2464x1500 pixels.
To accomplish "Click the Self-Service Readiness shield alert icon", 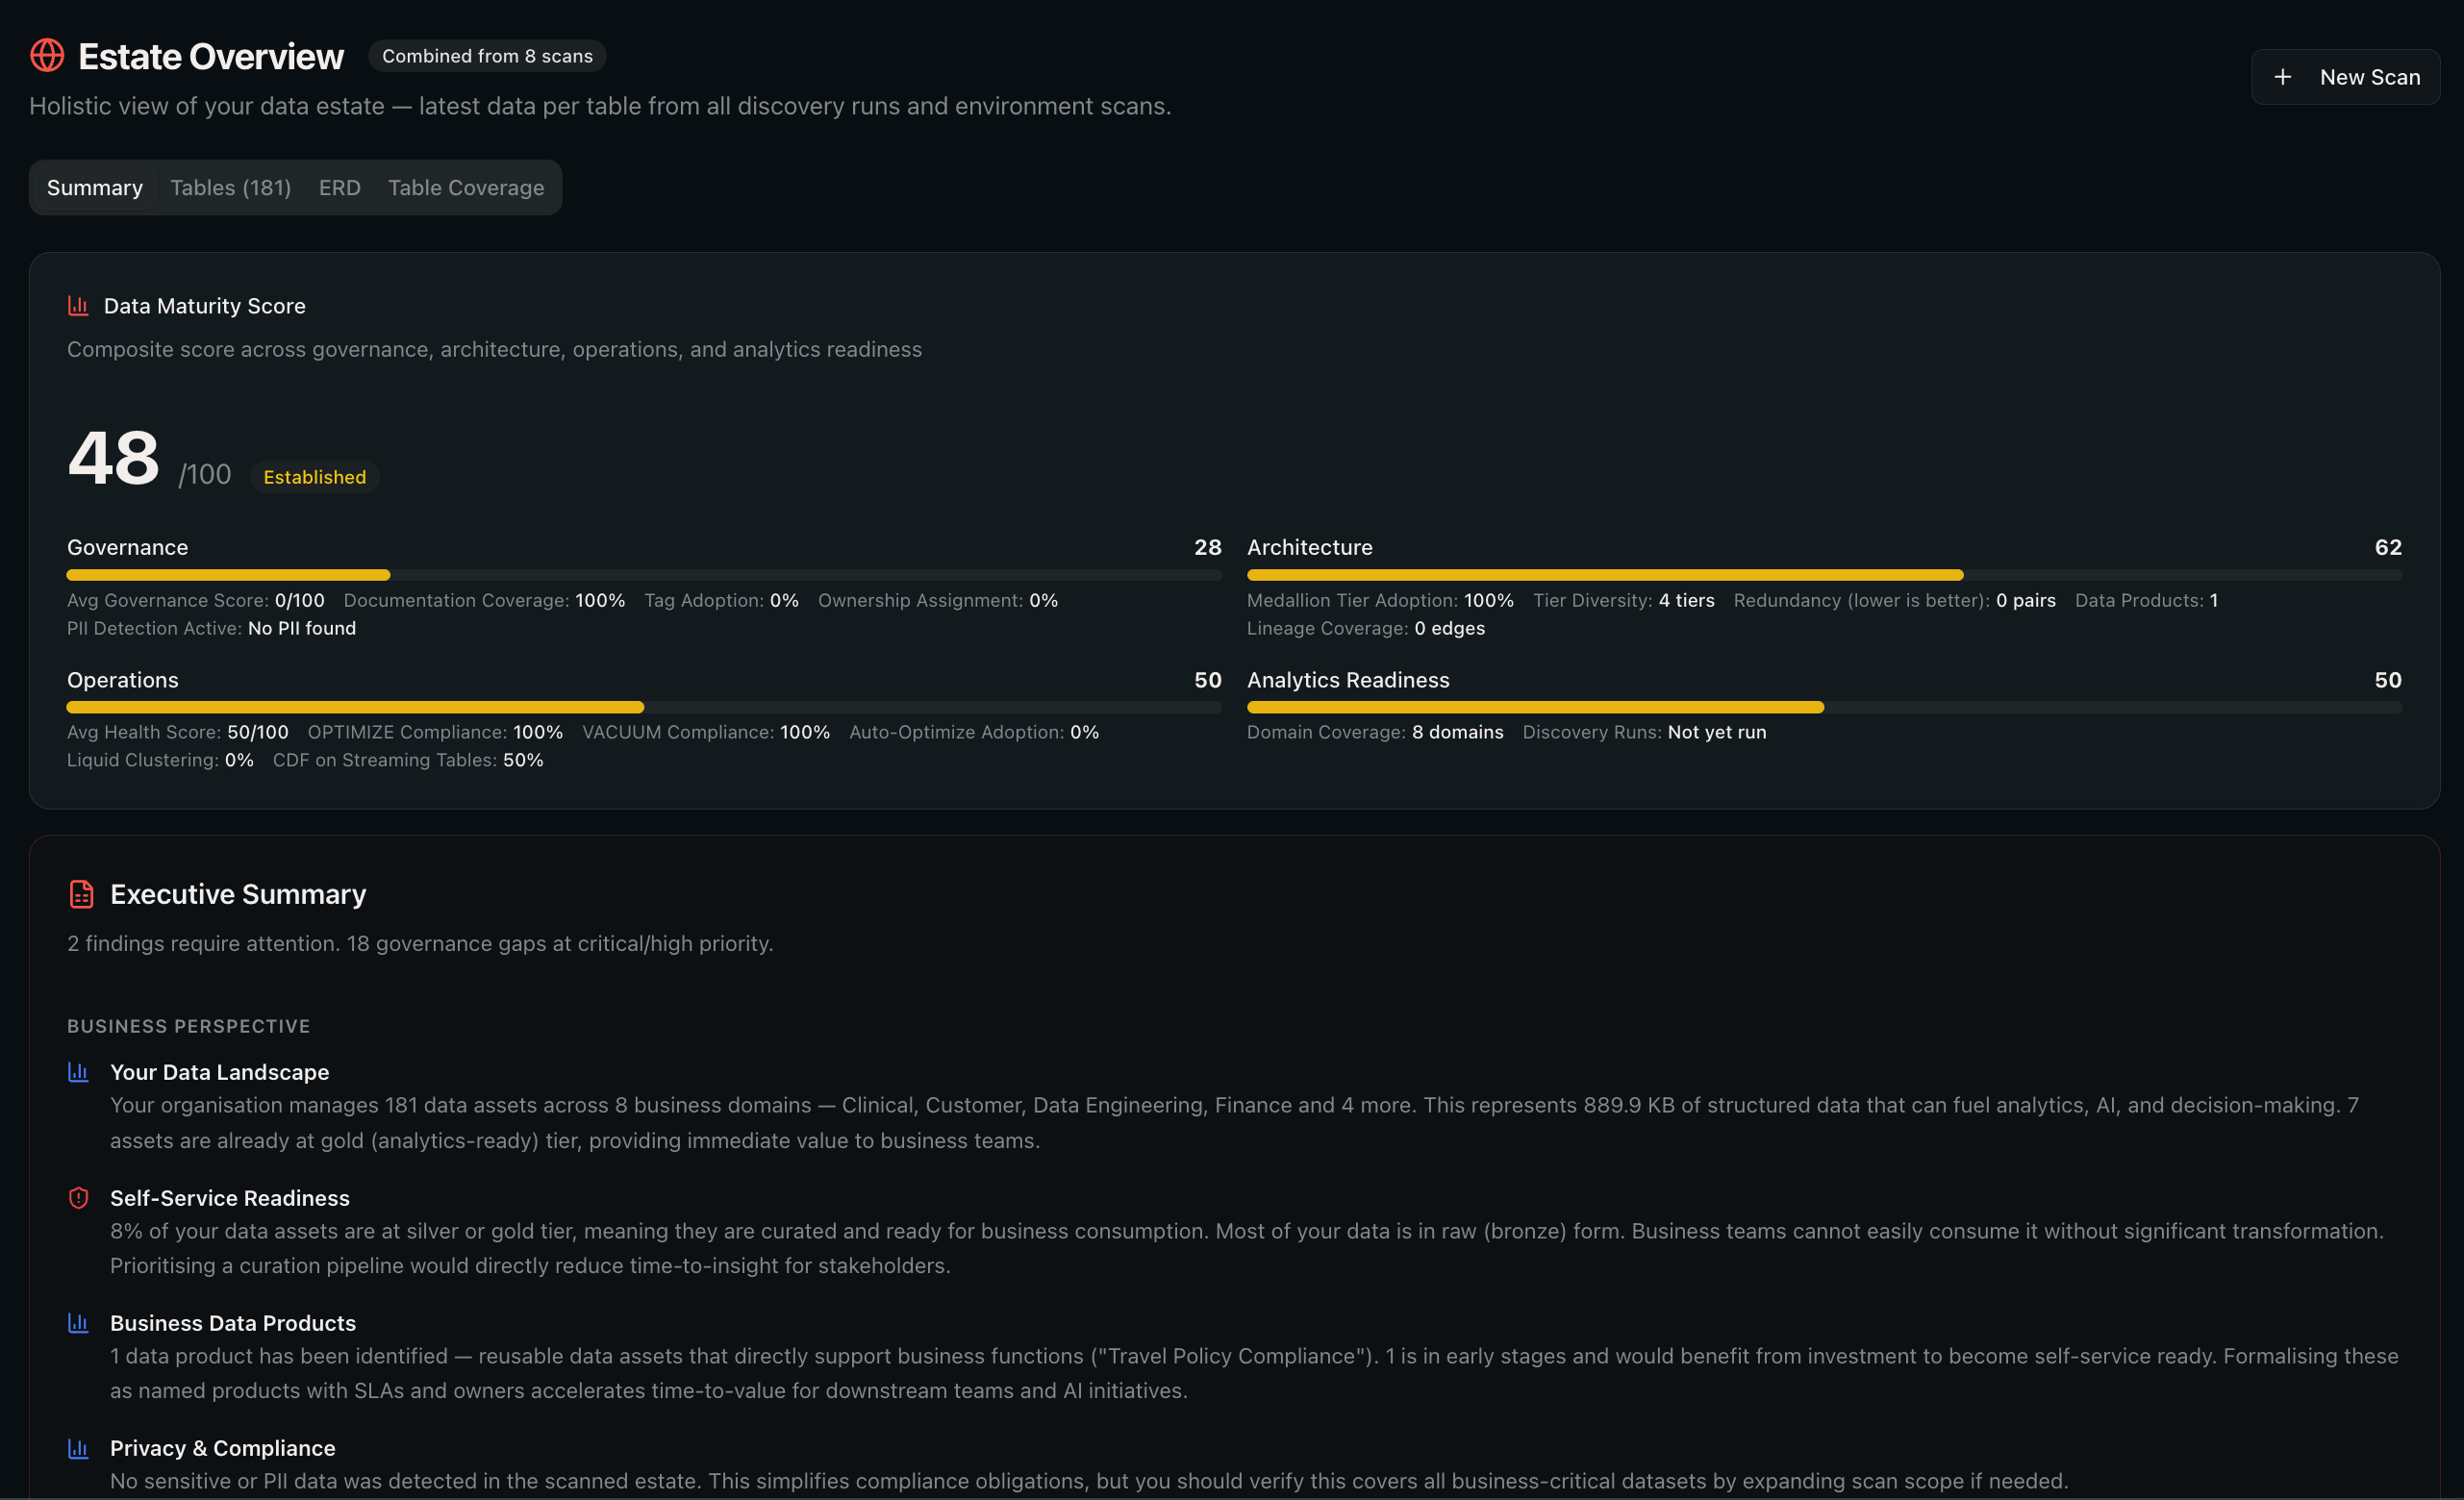I will tap(78, 1198).
